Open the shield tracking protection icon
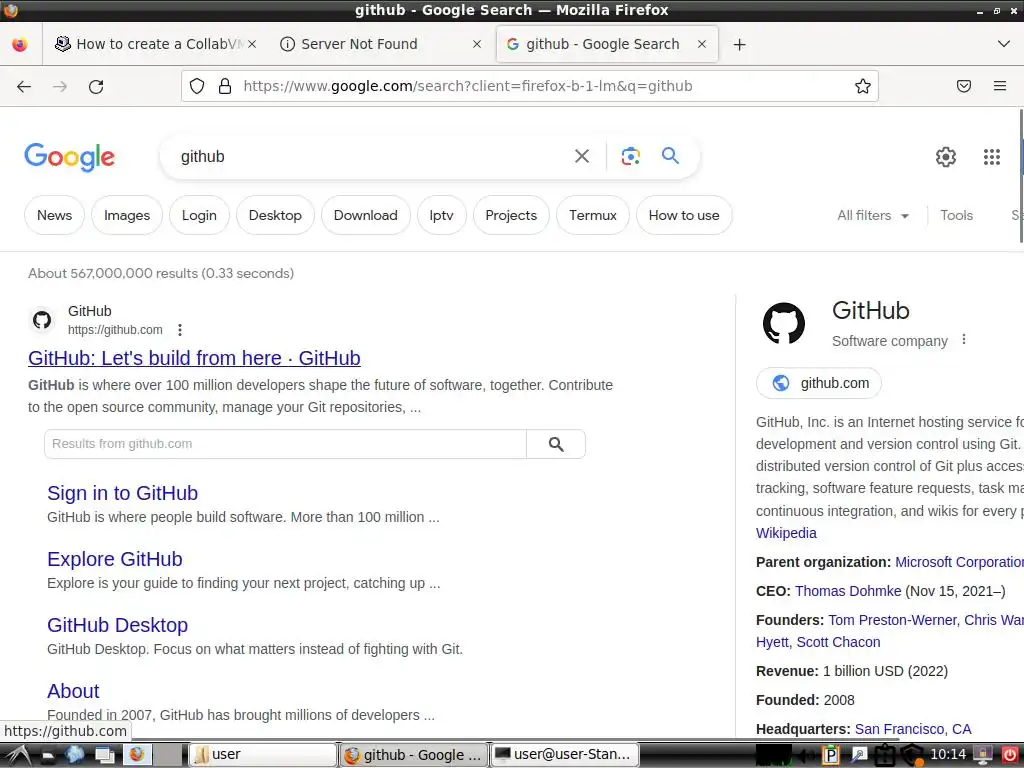1024x768 pixels. point(197,86)
